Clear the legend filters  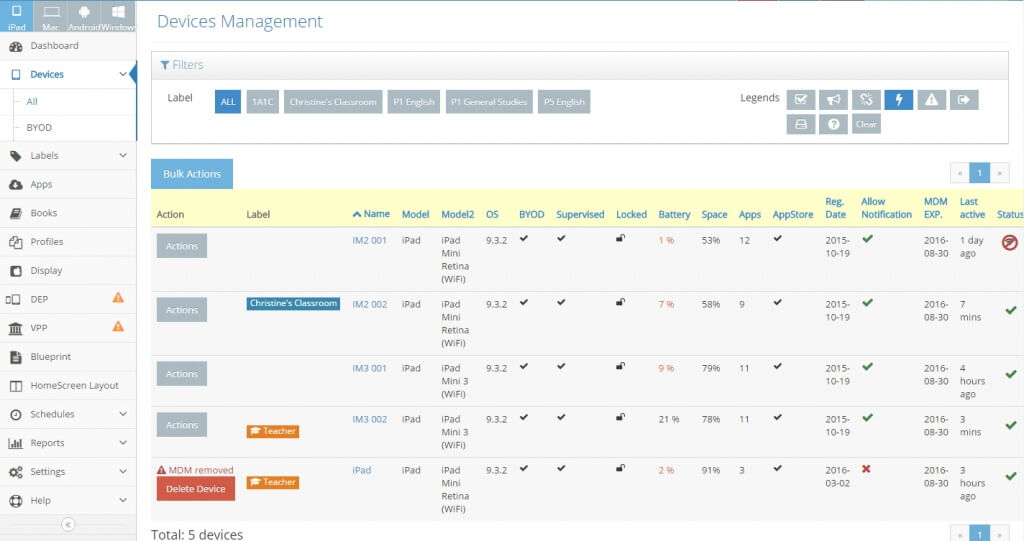coord(866,124)
